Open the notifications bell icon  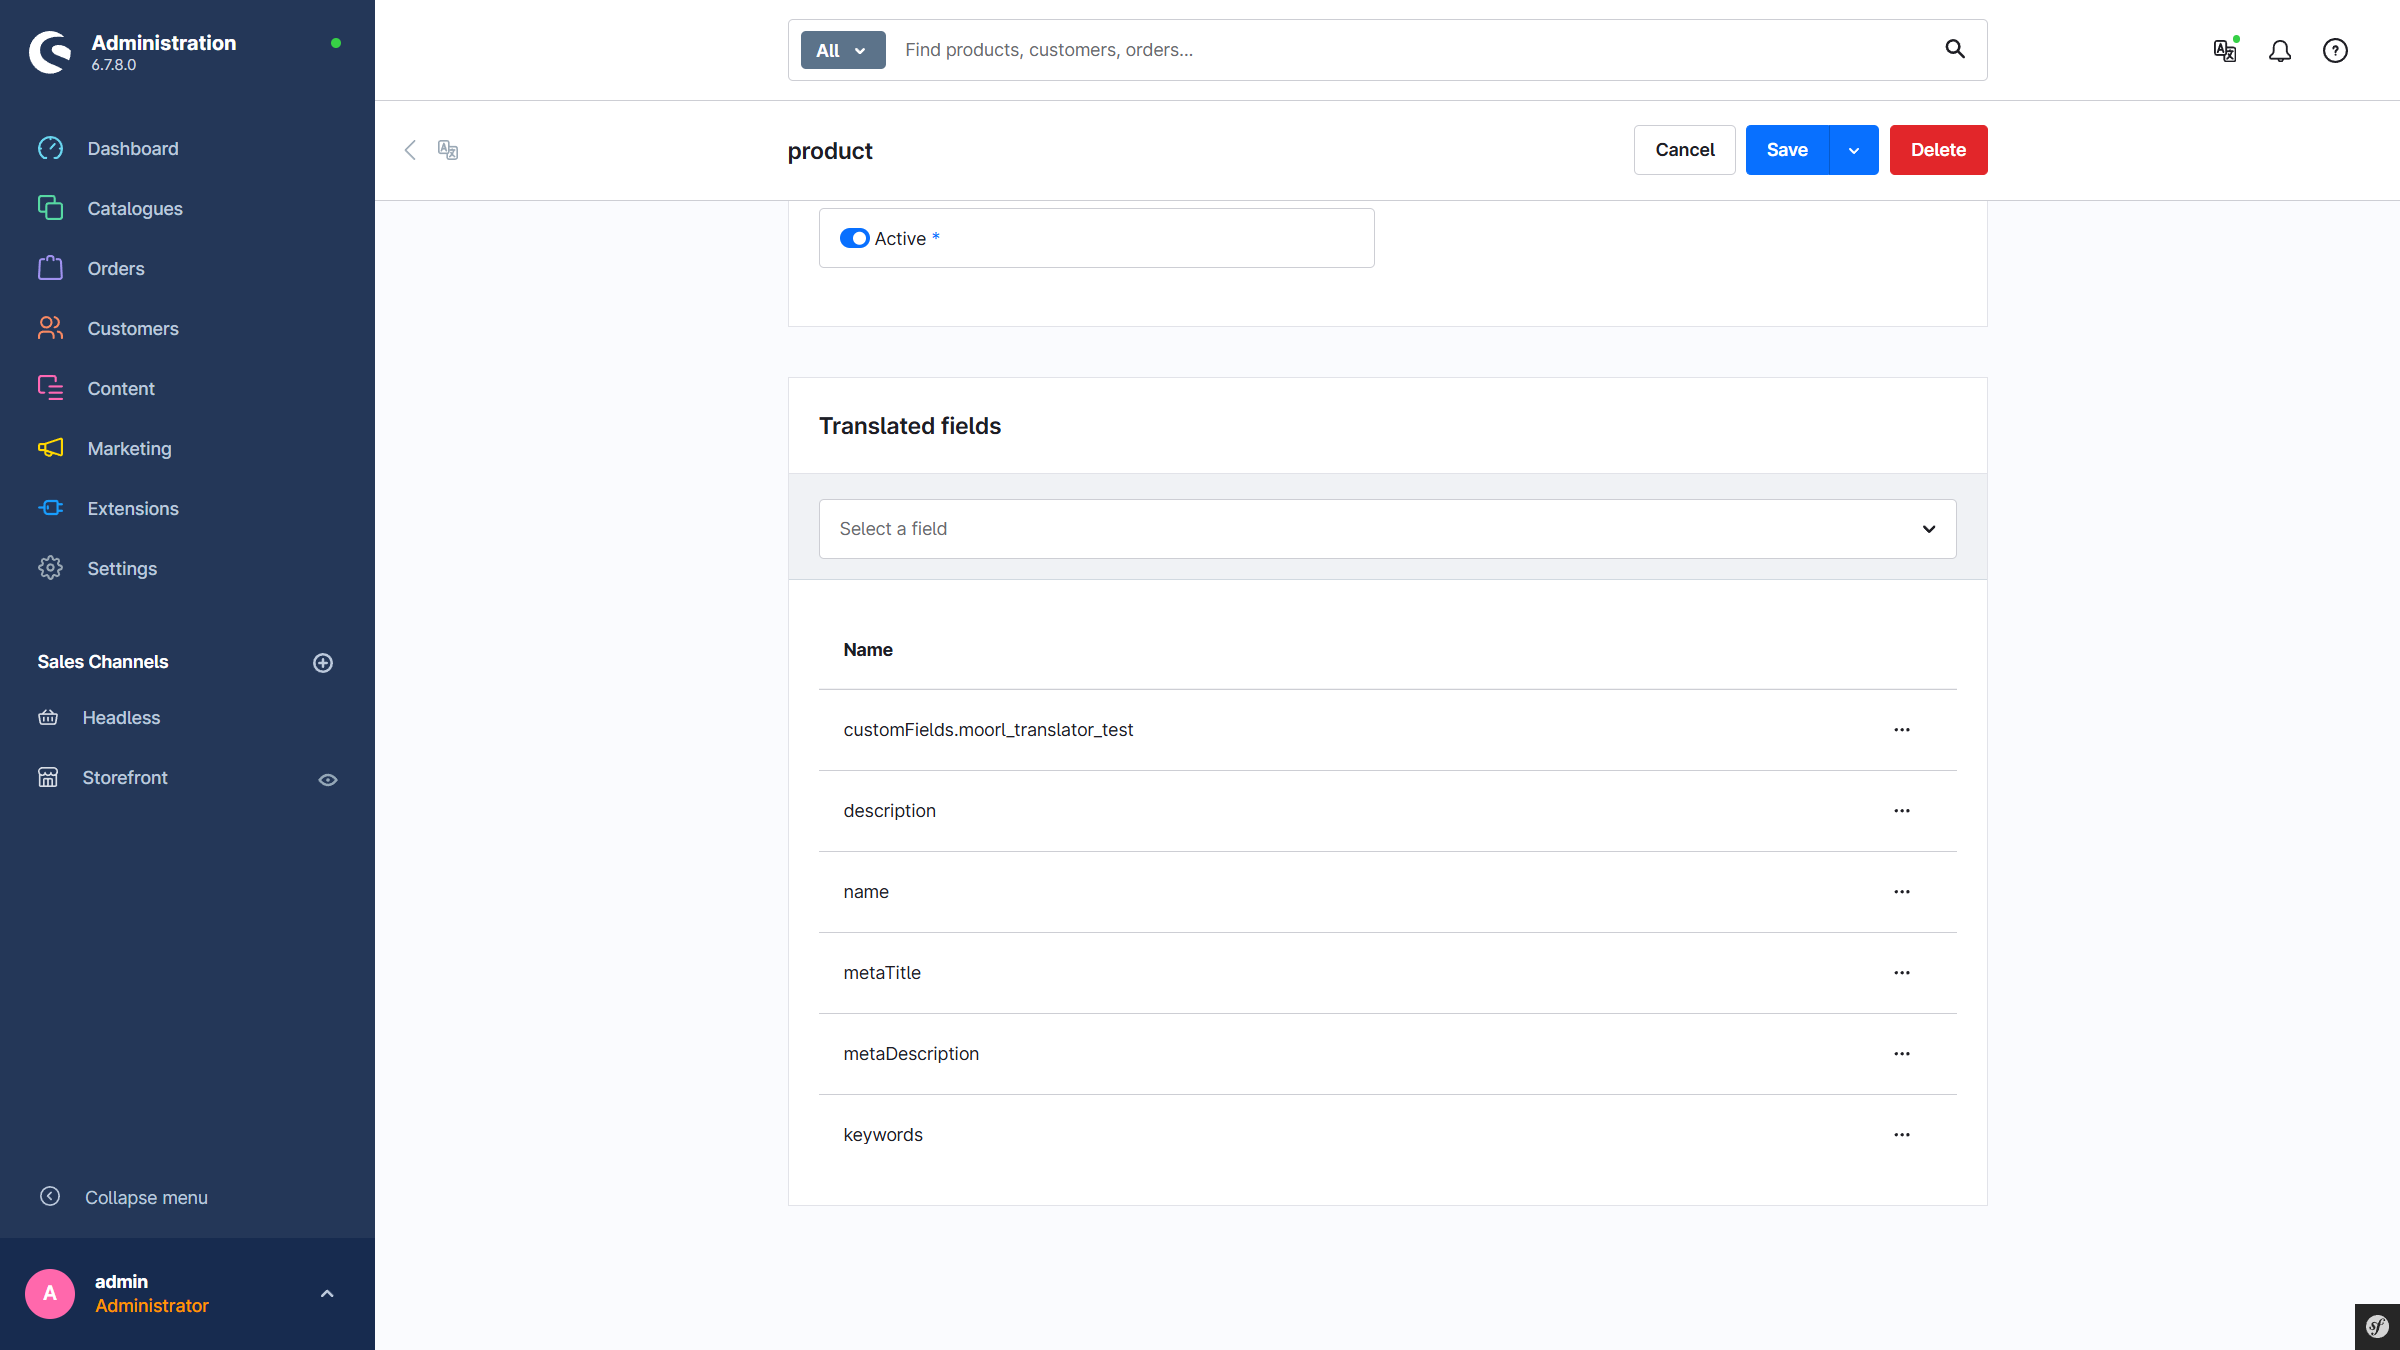(2280, 50)
